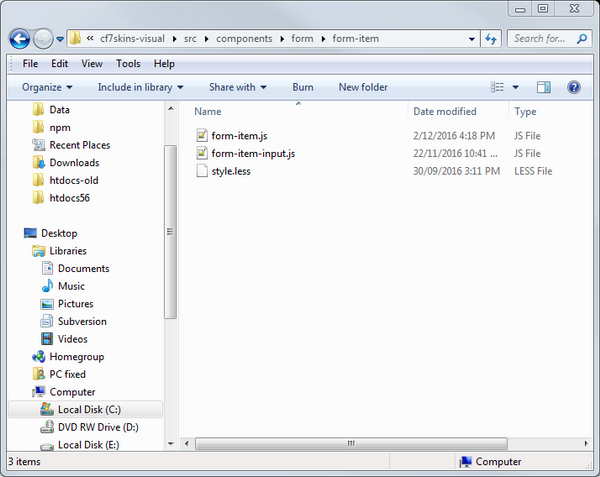Image resolution: width=600 pixels, height=477 pixels.
Task: Click the New folder button
Action: click(x=363, y=87)
